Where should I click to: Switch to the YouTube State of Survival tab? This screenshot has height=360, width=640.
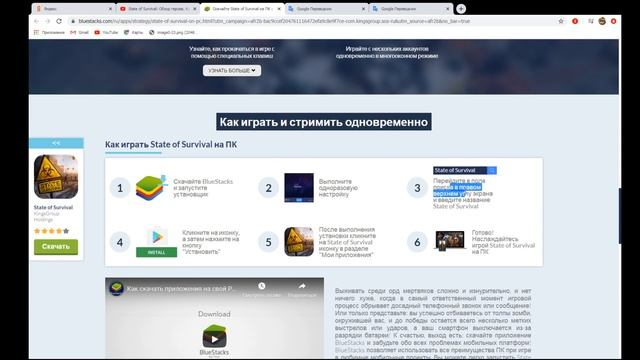point(158,9)
